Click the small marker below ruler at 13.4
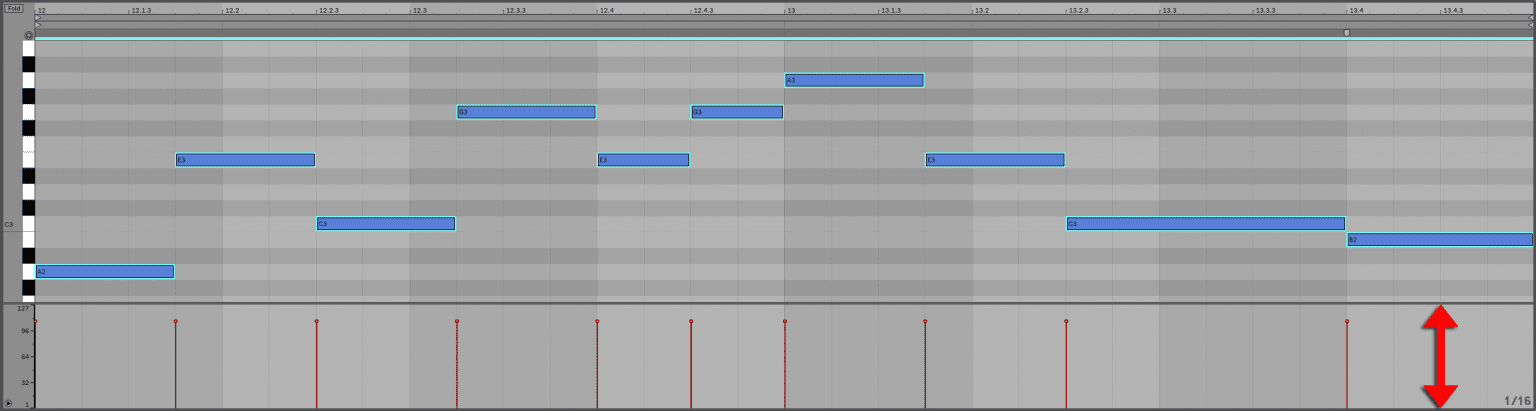1536x411 pixels. (x=1346, y=33)
